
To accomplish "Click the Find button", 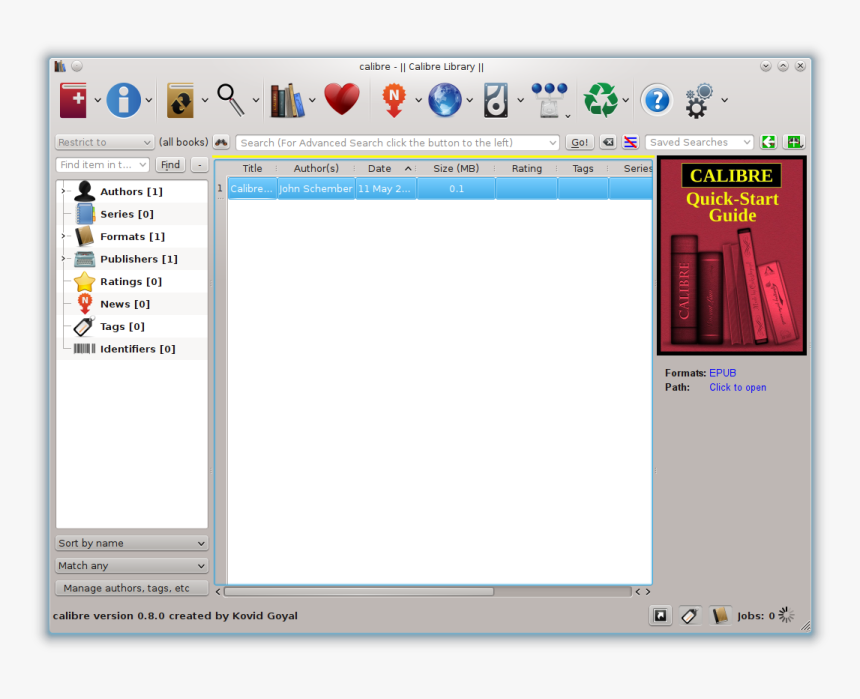I will click(x=170, y=165).
